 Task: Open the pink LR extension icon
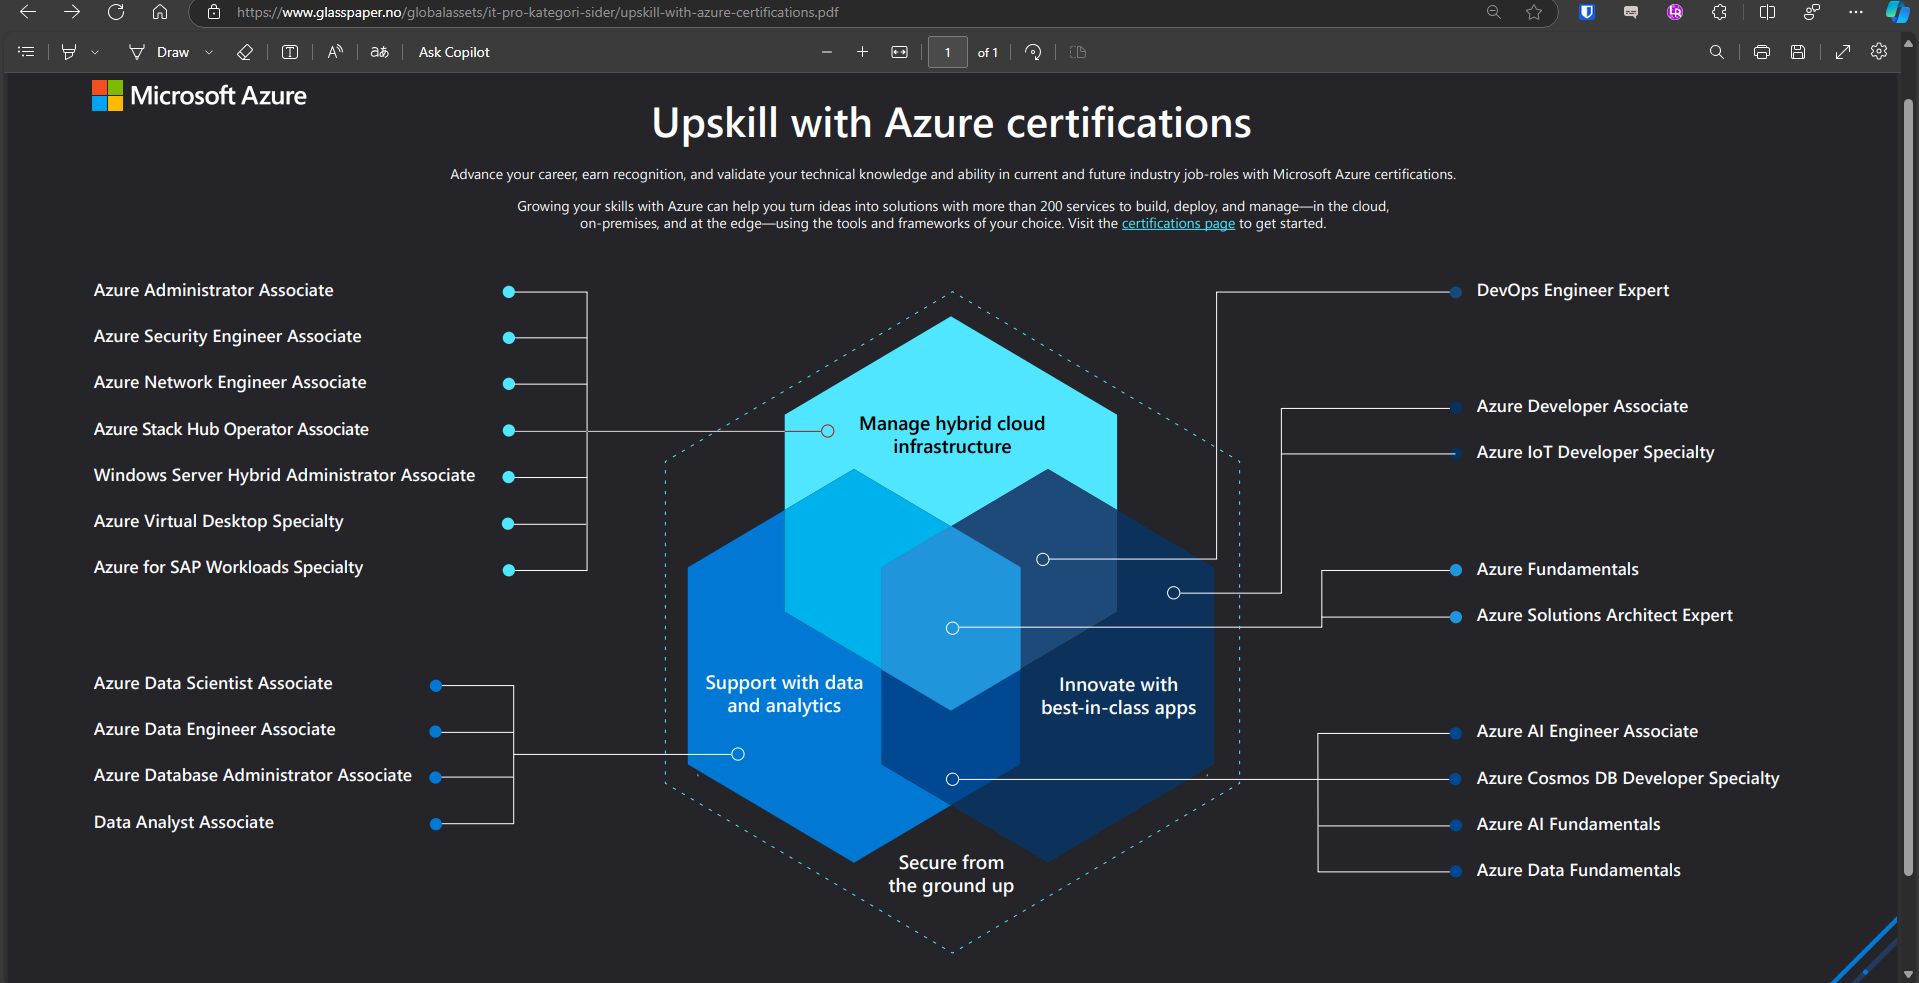1675,12
